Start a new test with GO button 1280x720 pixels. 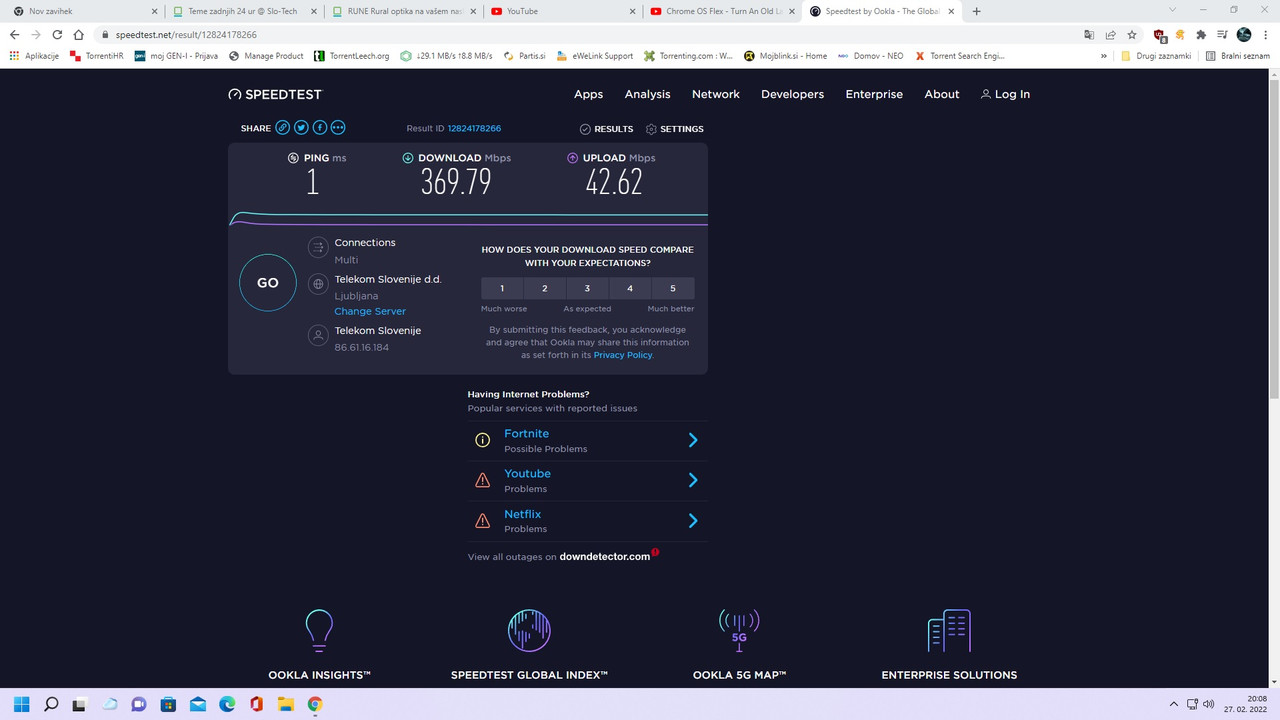(268, 283)
